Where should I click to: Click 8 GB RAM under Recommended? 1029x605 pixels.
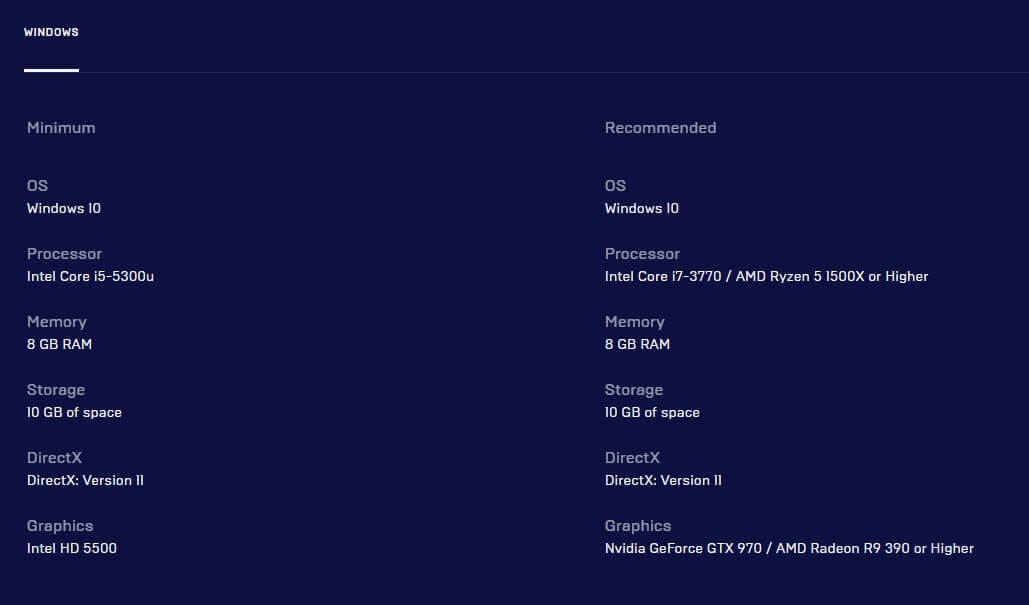tap(637, 344)
